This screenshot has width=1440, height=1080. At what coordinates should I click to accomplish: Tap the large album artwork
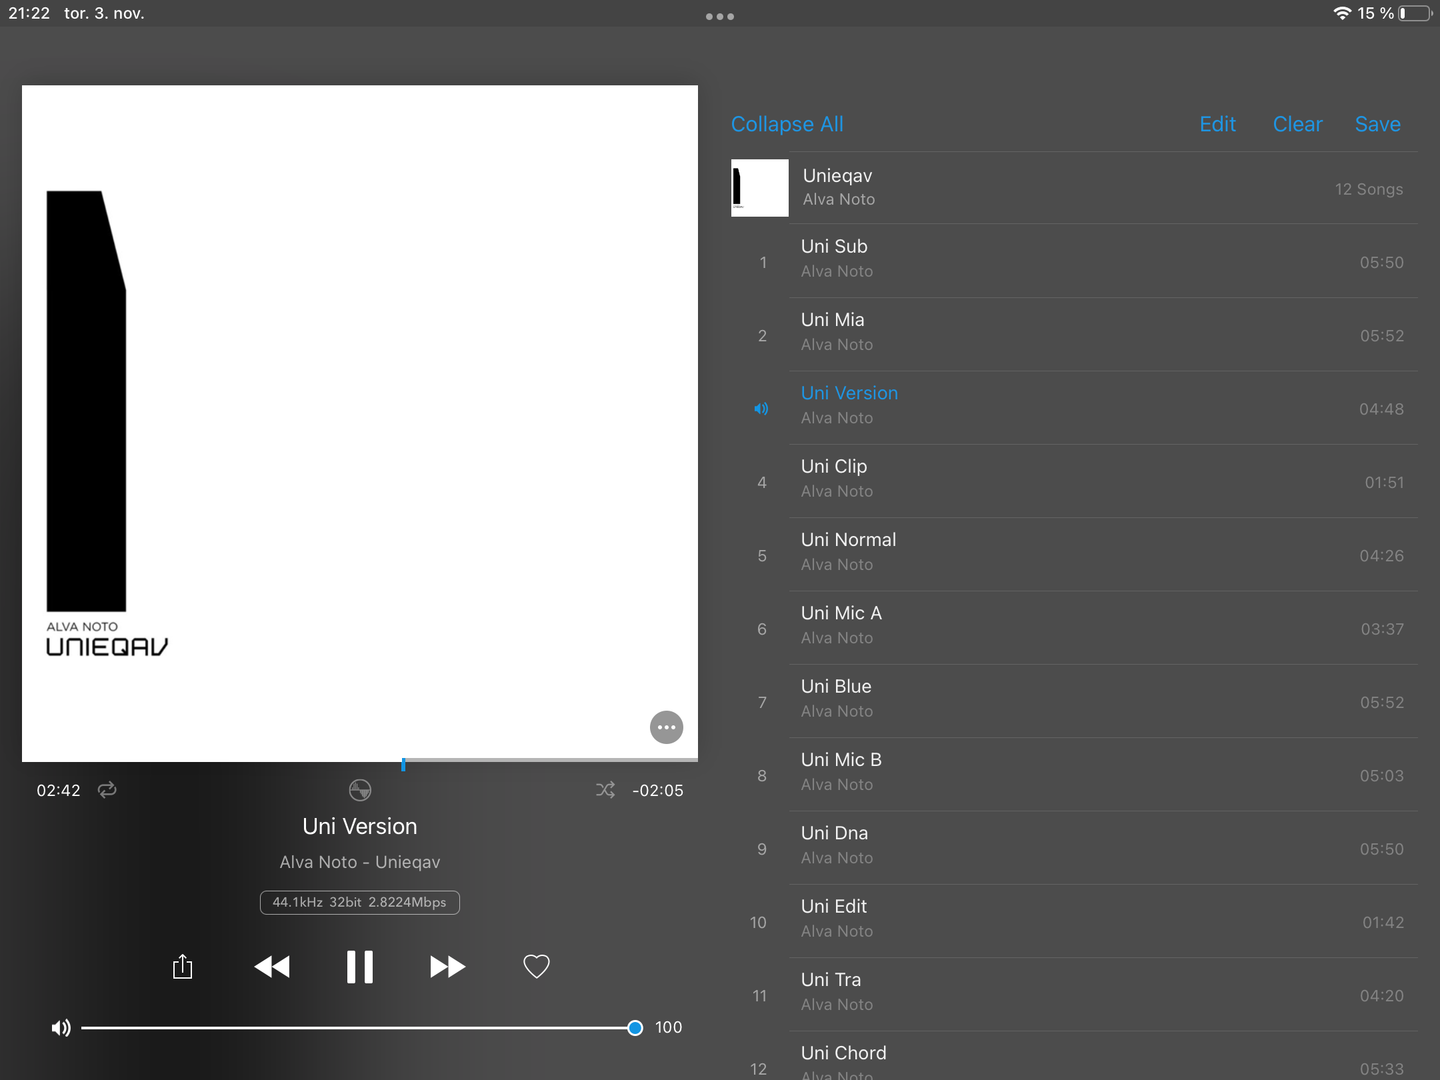pos(360,423)
